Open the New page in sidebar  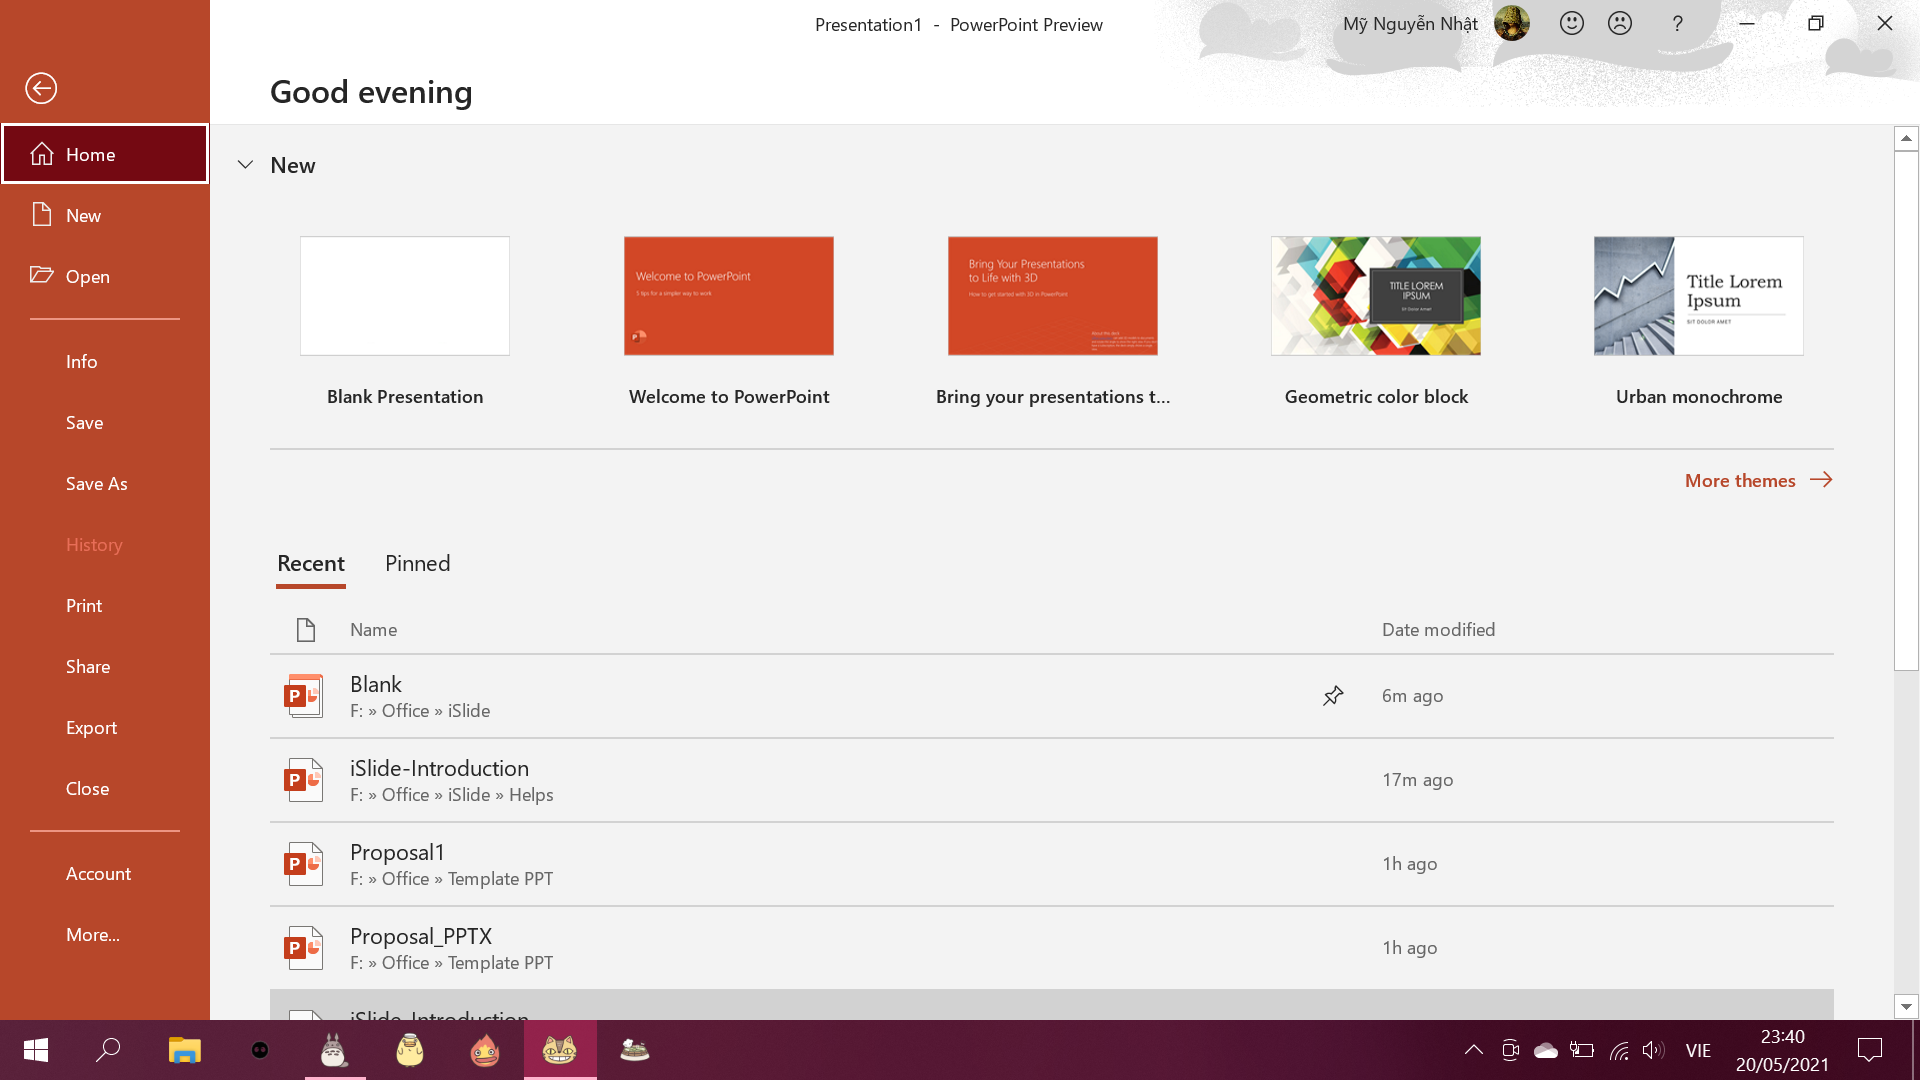(x=105, y=215)
